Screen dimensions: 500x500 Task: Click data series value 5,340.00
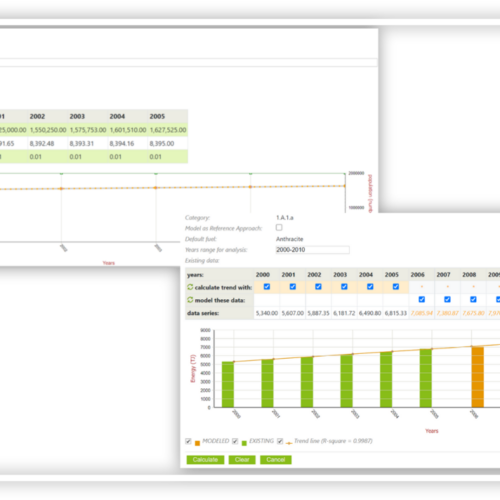[267, 313]
